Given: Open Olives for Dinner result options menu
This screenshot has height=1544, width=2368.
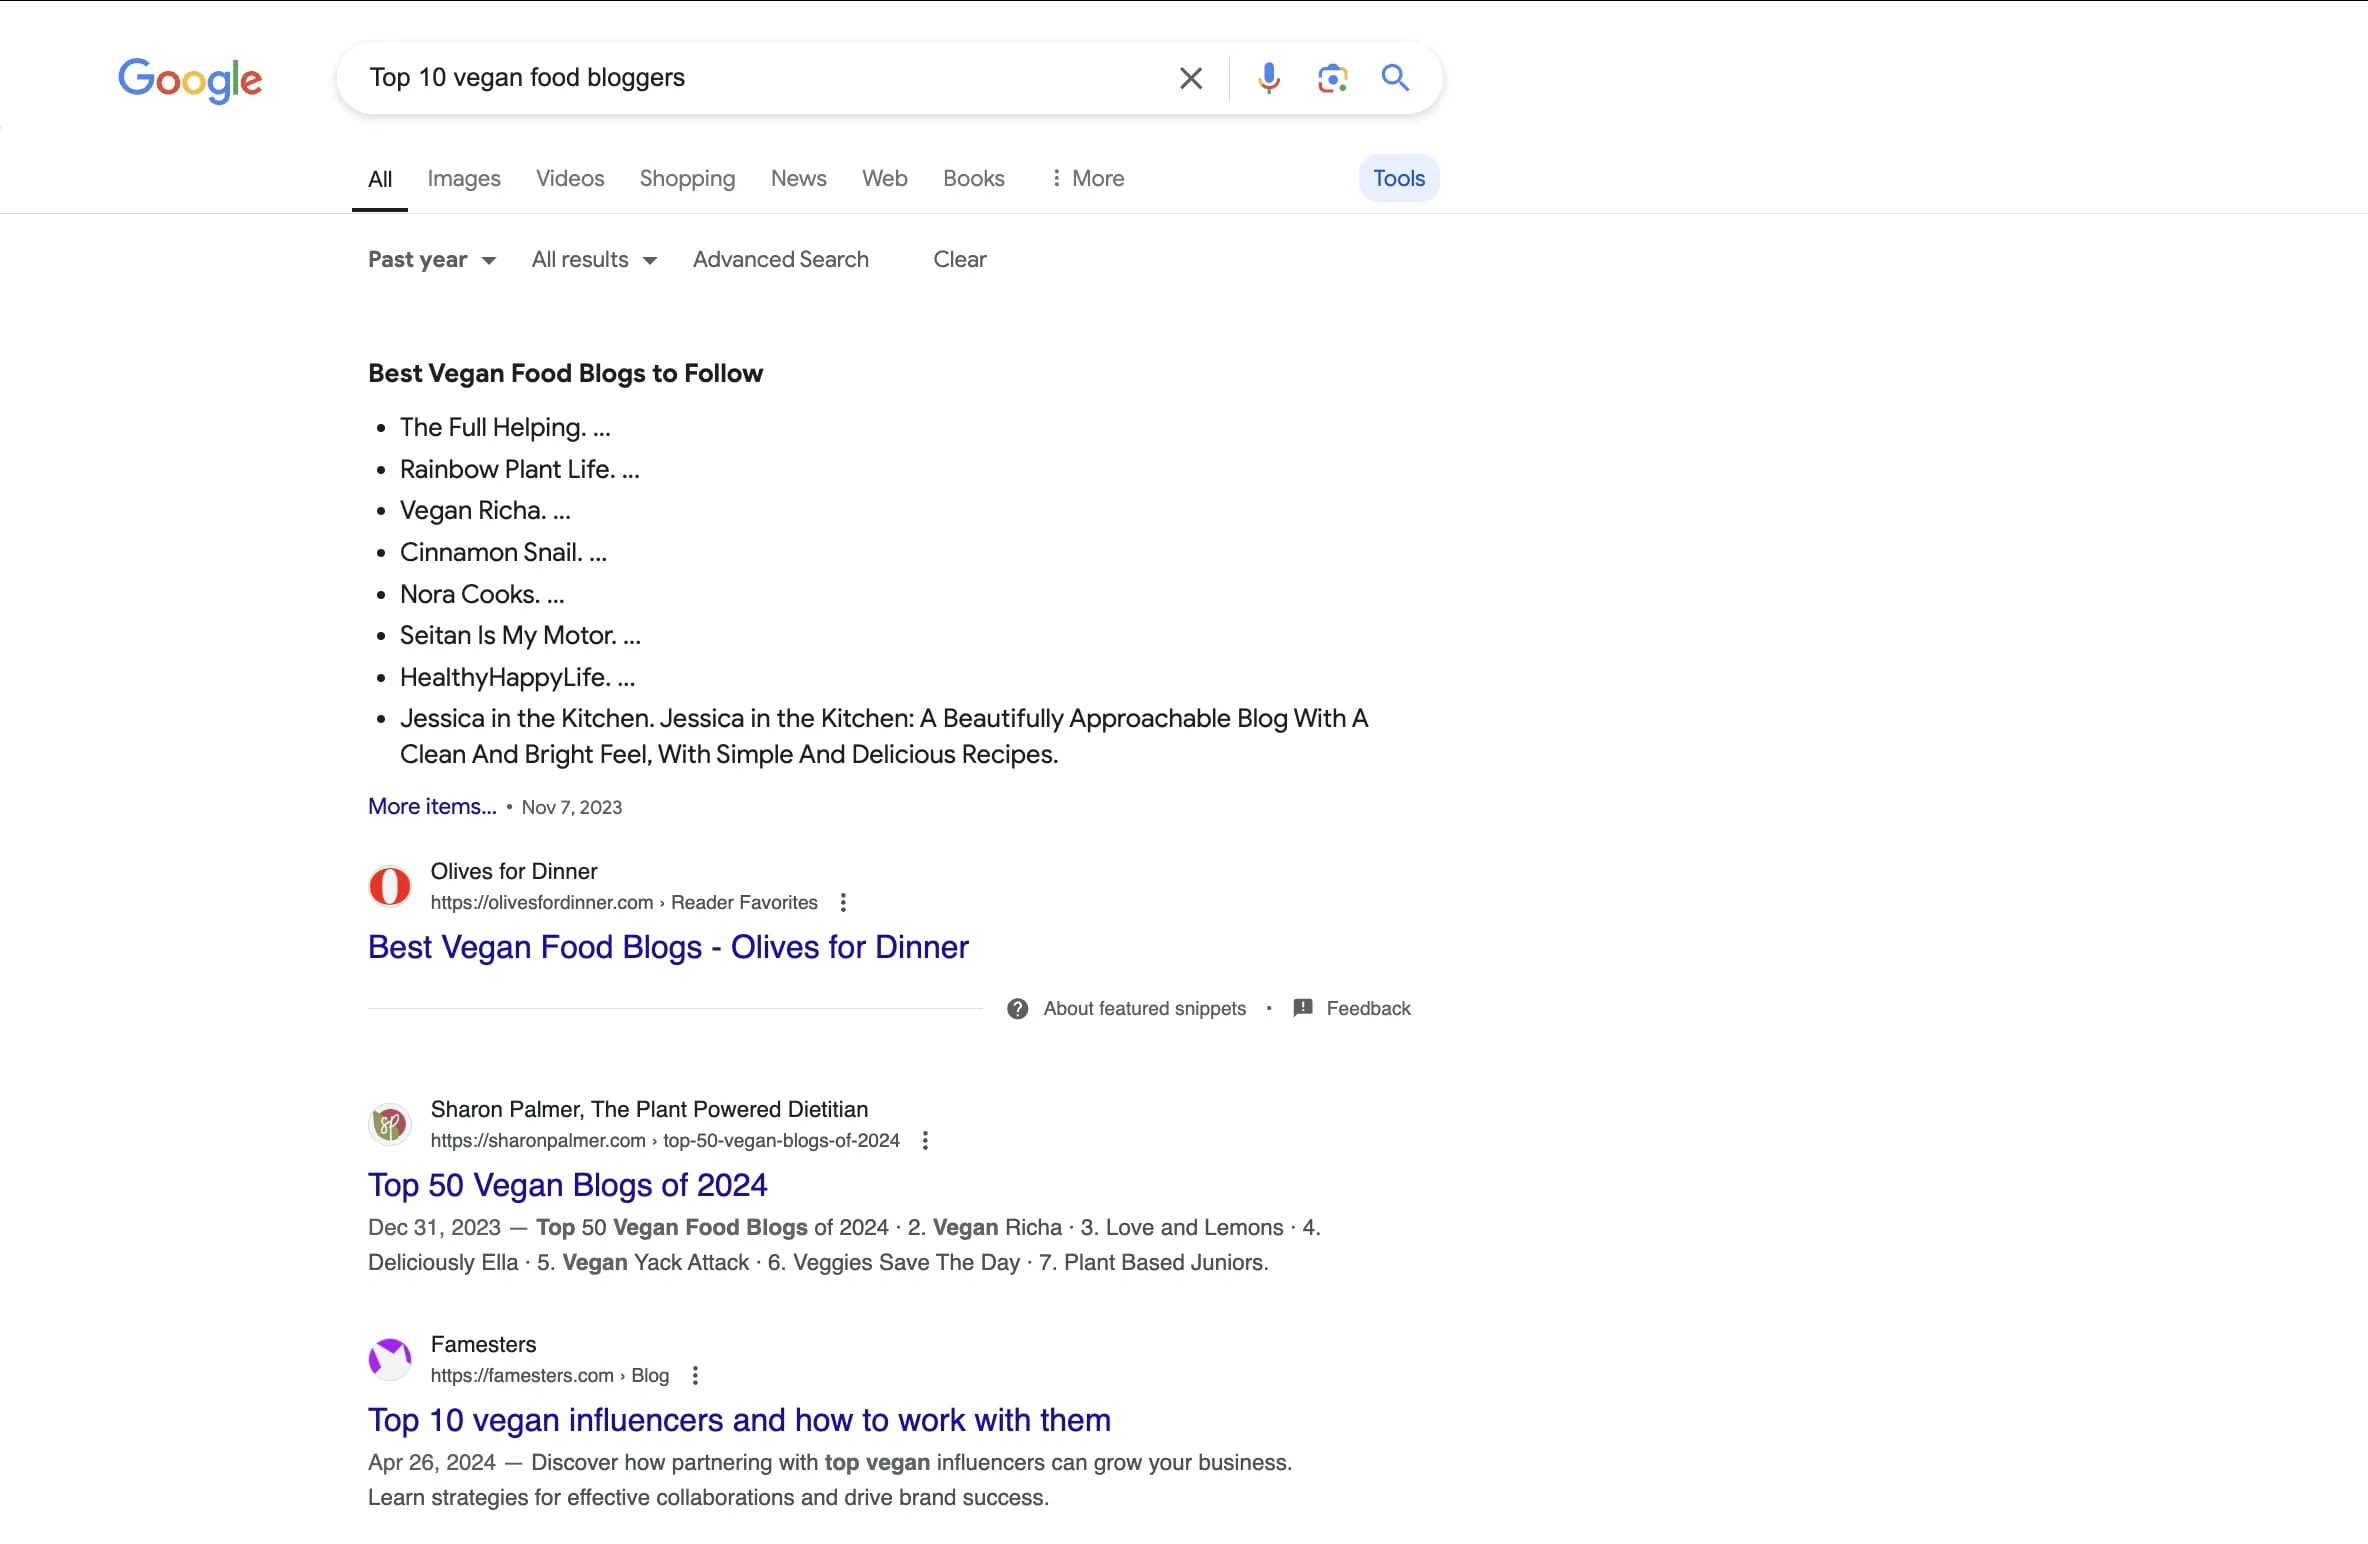Looking at the screenshot, I should (x=843, y=903).
